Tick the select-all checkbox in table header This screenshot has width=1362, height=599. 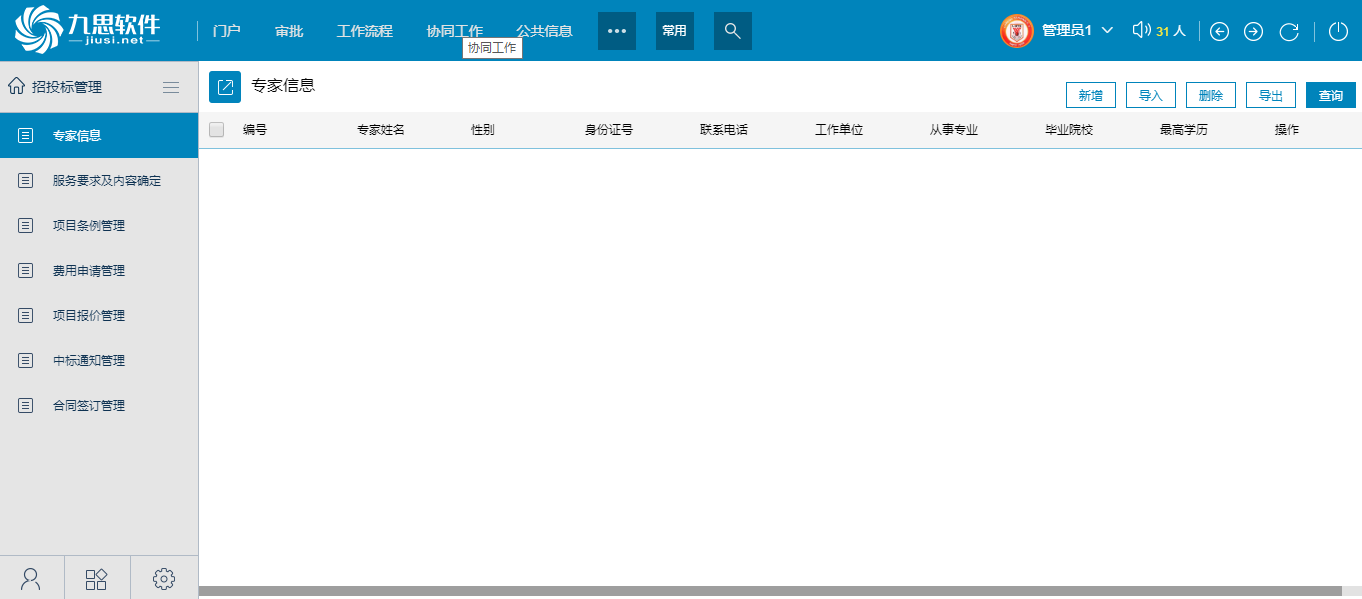coord(217,129)
